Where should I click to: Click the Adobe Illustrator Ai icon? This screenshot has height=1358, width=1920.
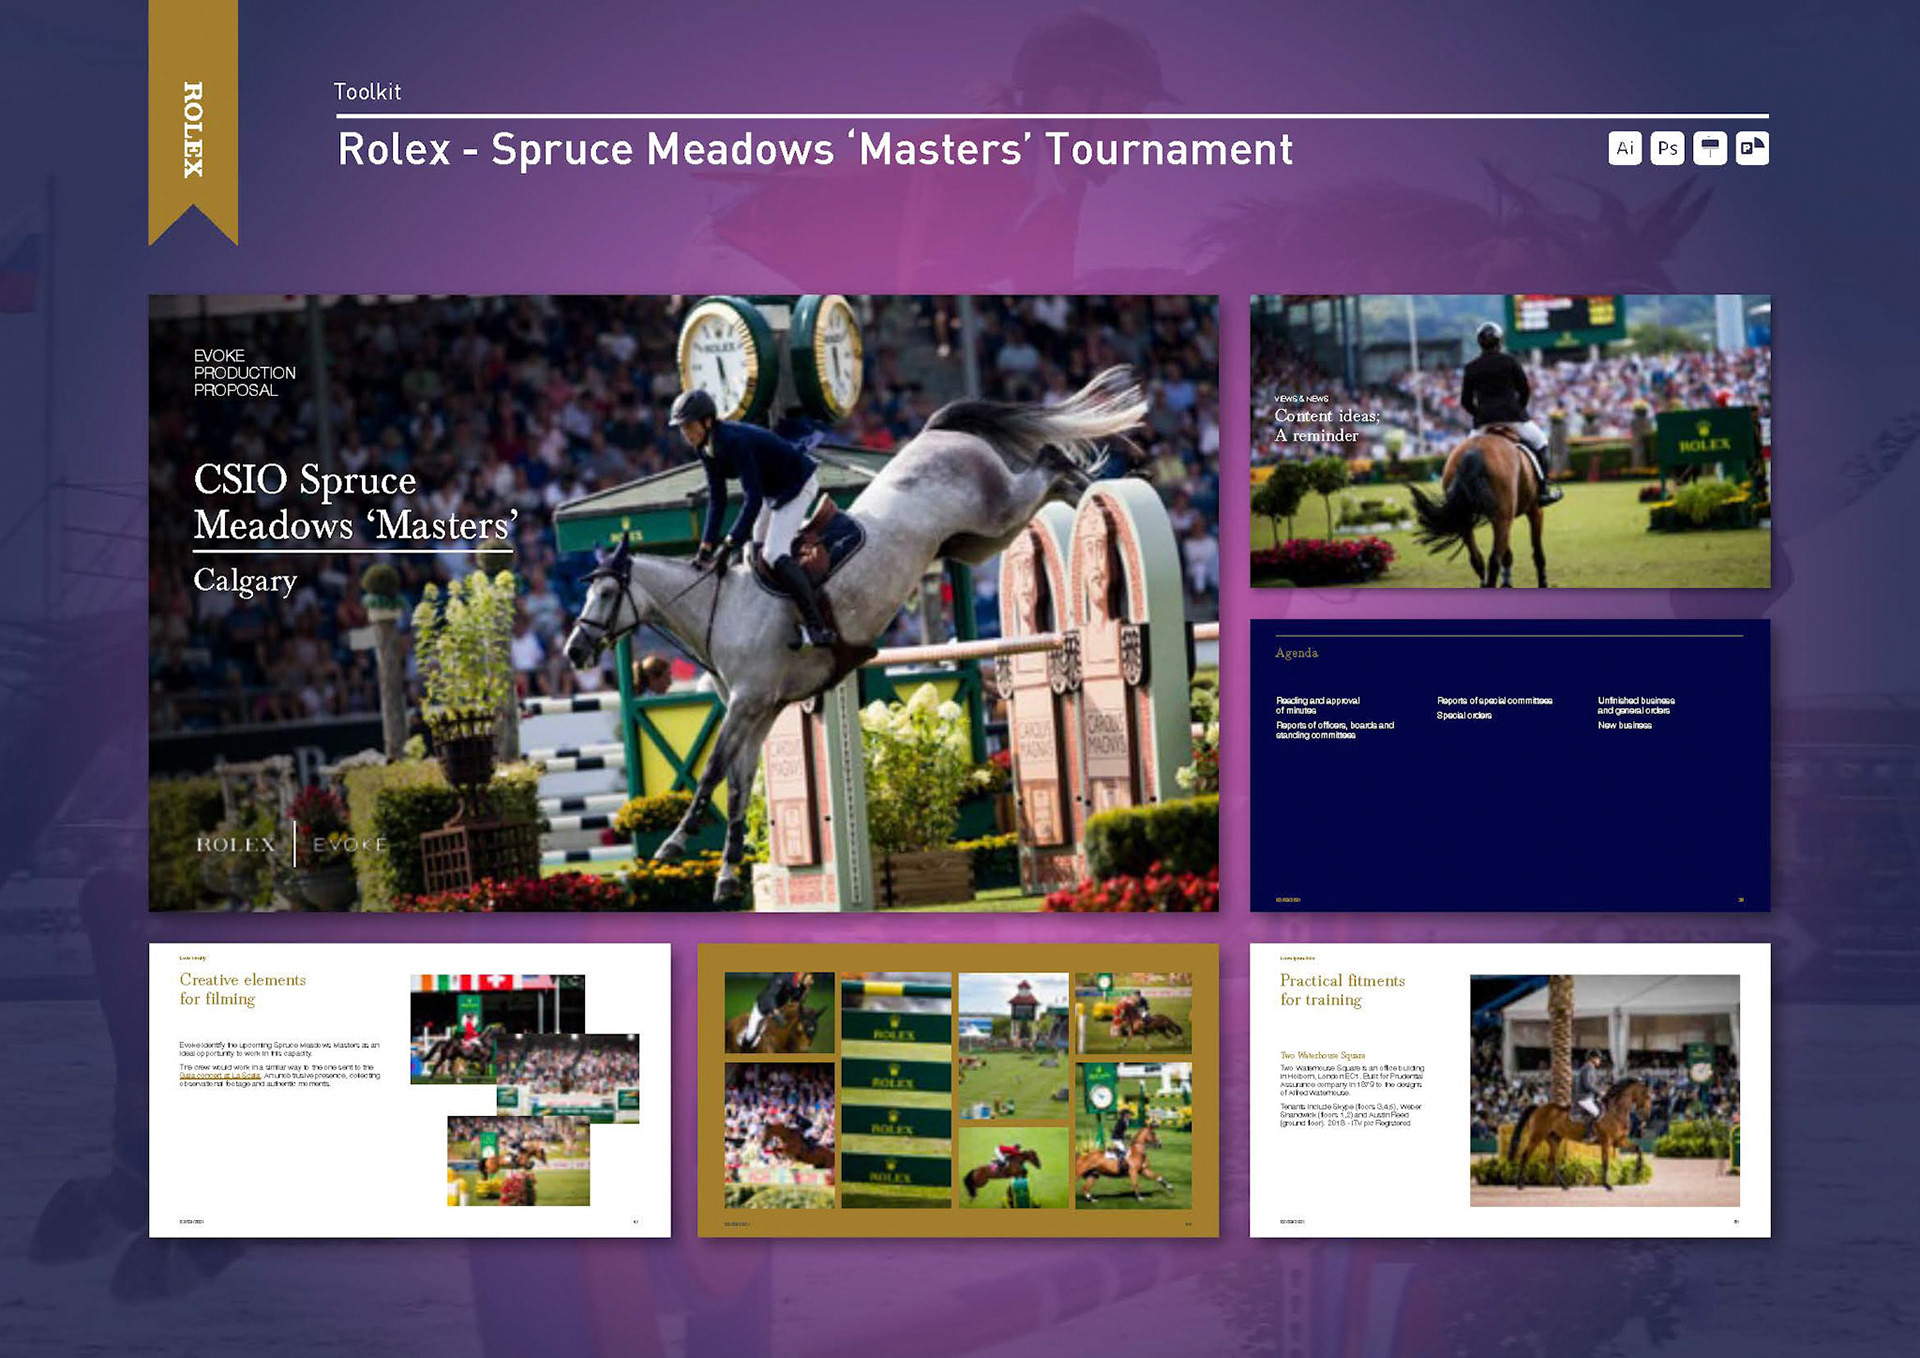coord(1625,149)
